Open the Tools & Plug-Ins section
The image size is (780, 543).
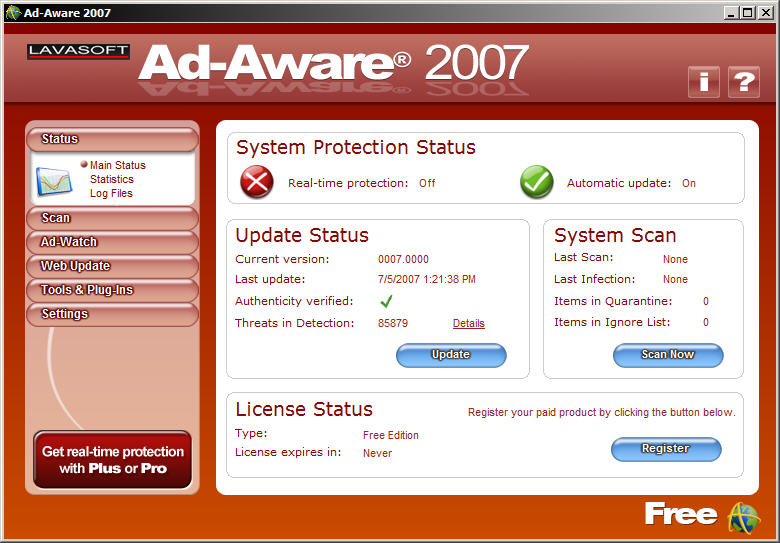[x=112, y=289]
